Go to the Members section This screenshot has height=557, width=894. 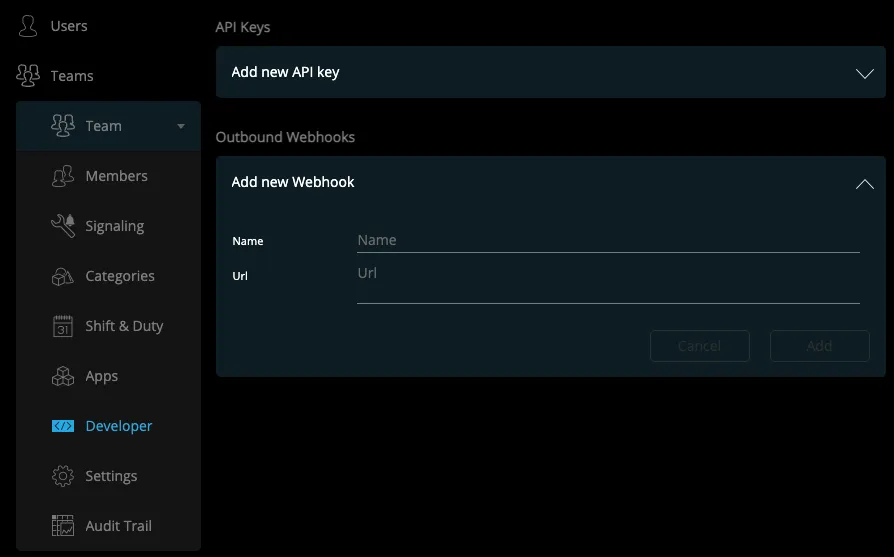(x=116, y=176)
